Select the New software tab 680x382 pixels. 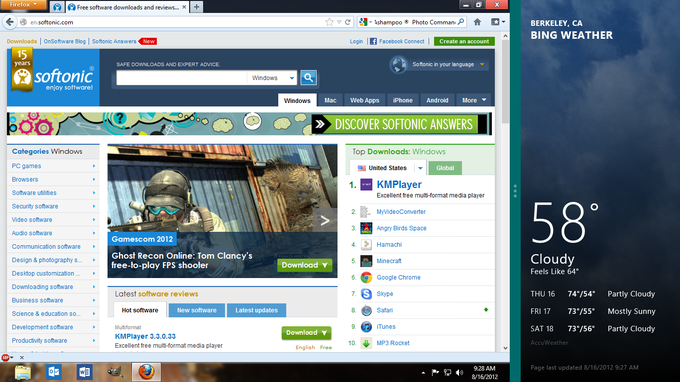(196, 310)
